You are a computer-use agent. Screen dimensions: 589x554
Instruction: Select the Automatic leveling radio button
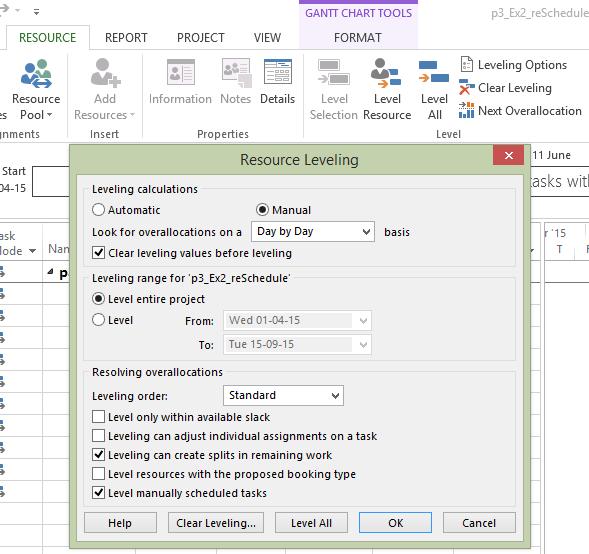[98, 210]
